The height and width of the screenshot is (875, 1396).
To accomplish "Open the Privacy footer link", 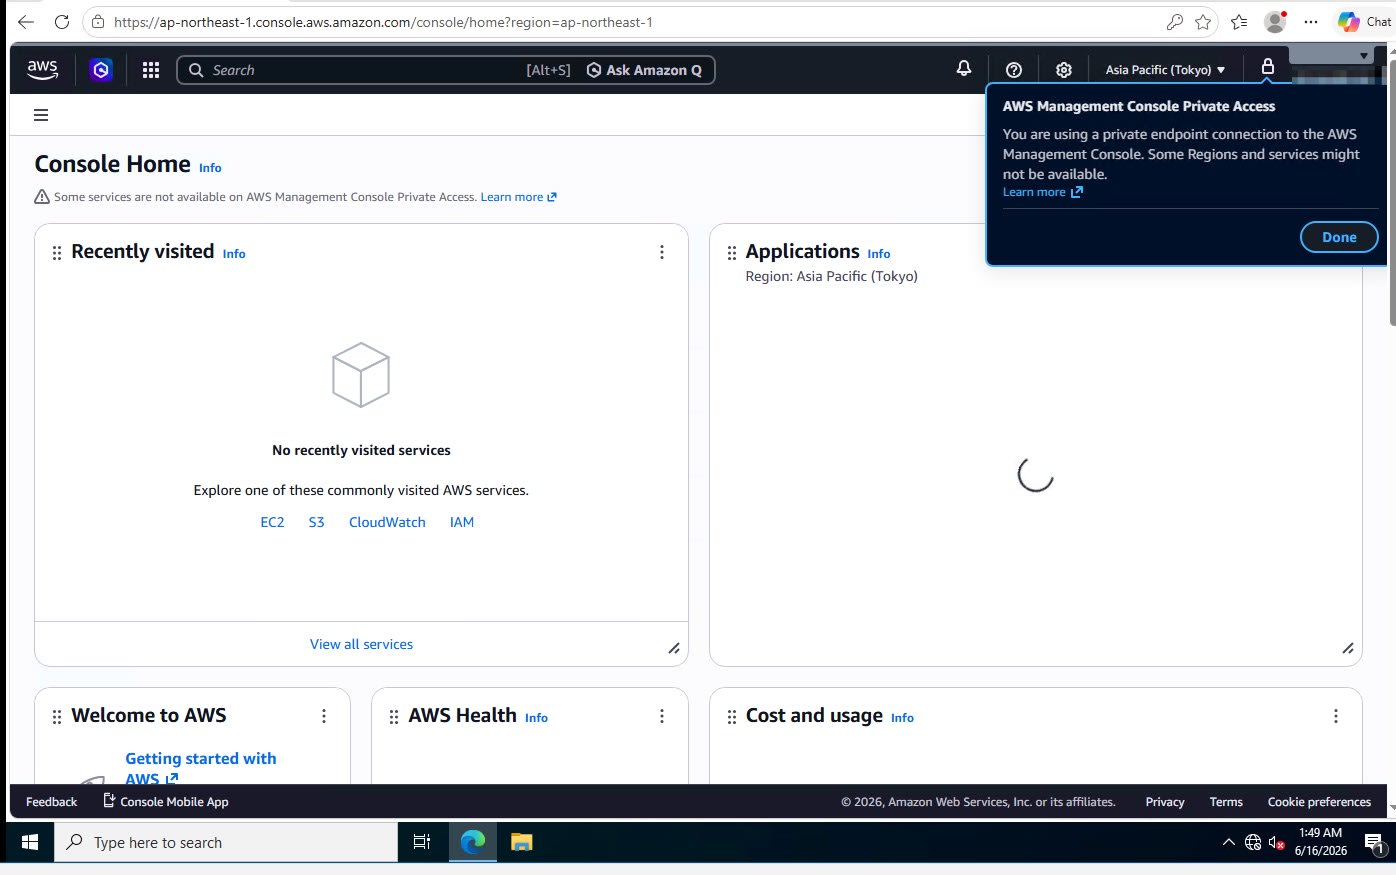I will point(1165,802).
